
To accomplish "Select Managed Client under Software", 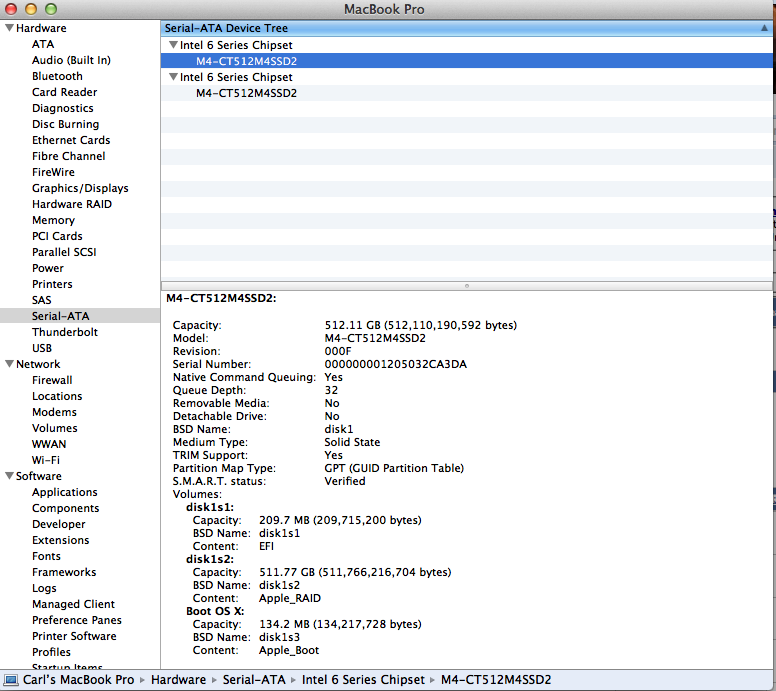I will click(73, 604).
